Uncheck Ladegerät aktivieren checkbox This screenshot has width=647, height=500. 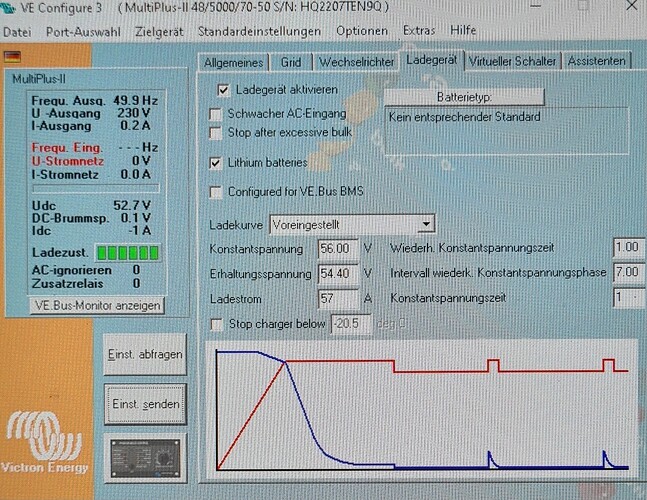click(223, 90)
